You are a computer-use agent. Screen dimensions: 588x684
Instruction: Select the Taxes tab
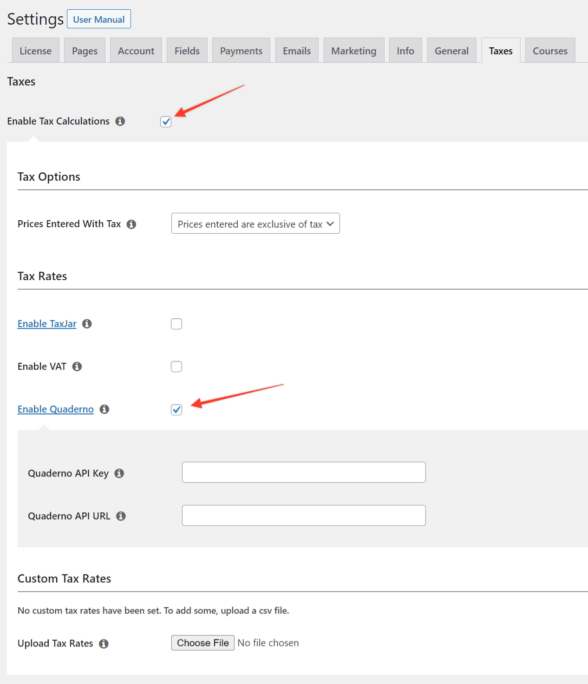point(501,51)
